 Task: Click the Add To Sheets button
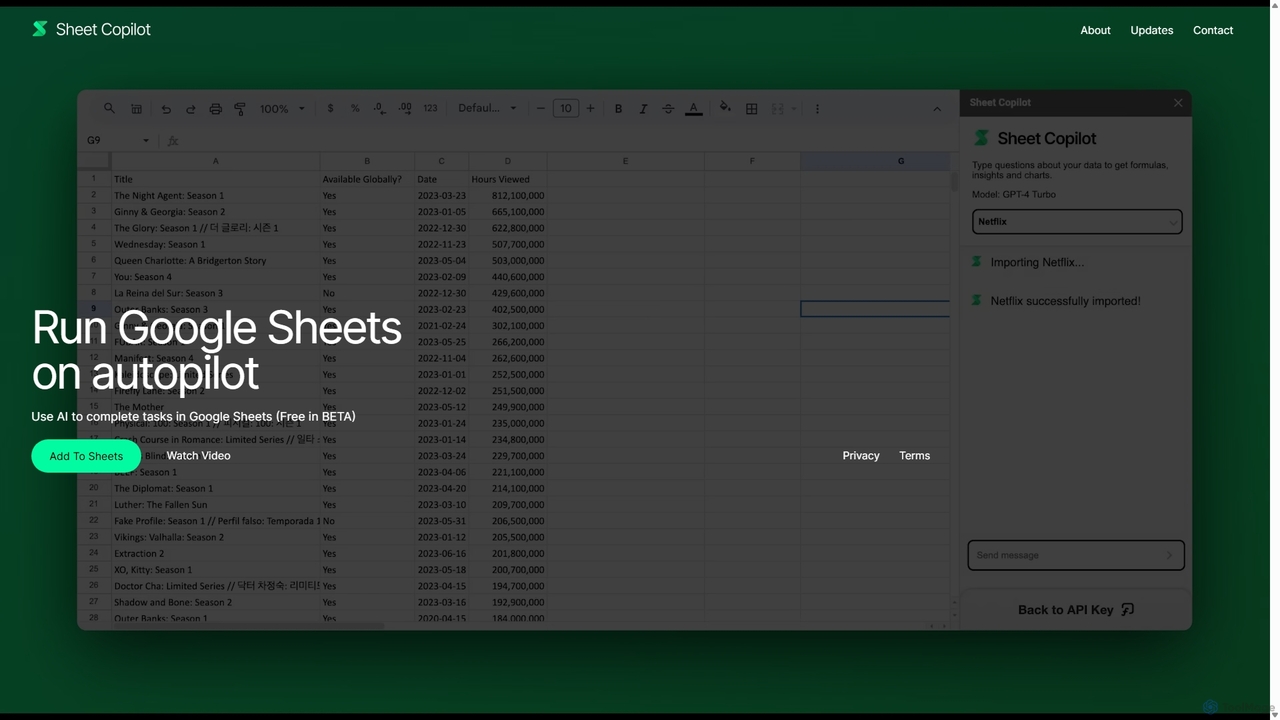[86, 456]
